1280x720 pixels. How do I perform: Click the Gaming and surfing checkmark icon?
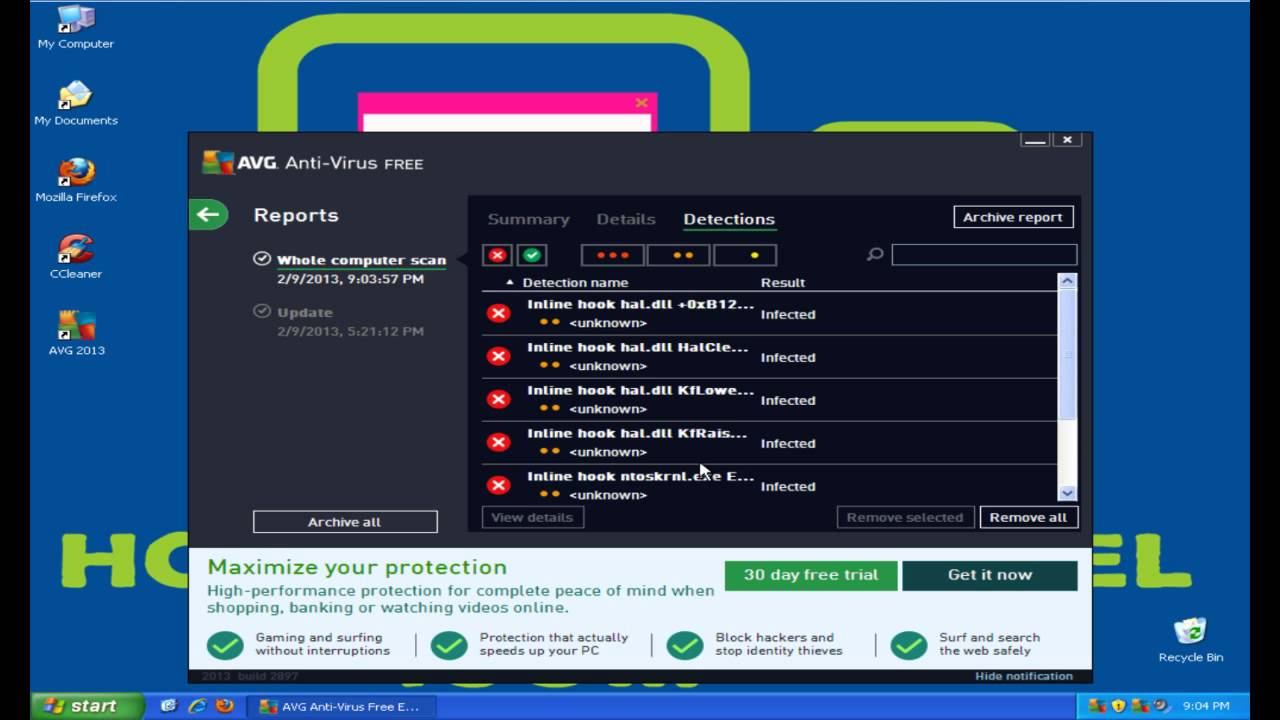pyautogui.click(x=225, y=645)
